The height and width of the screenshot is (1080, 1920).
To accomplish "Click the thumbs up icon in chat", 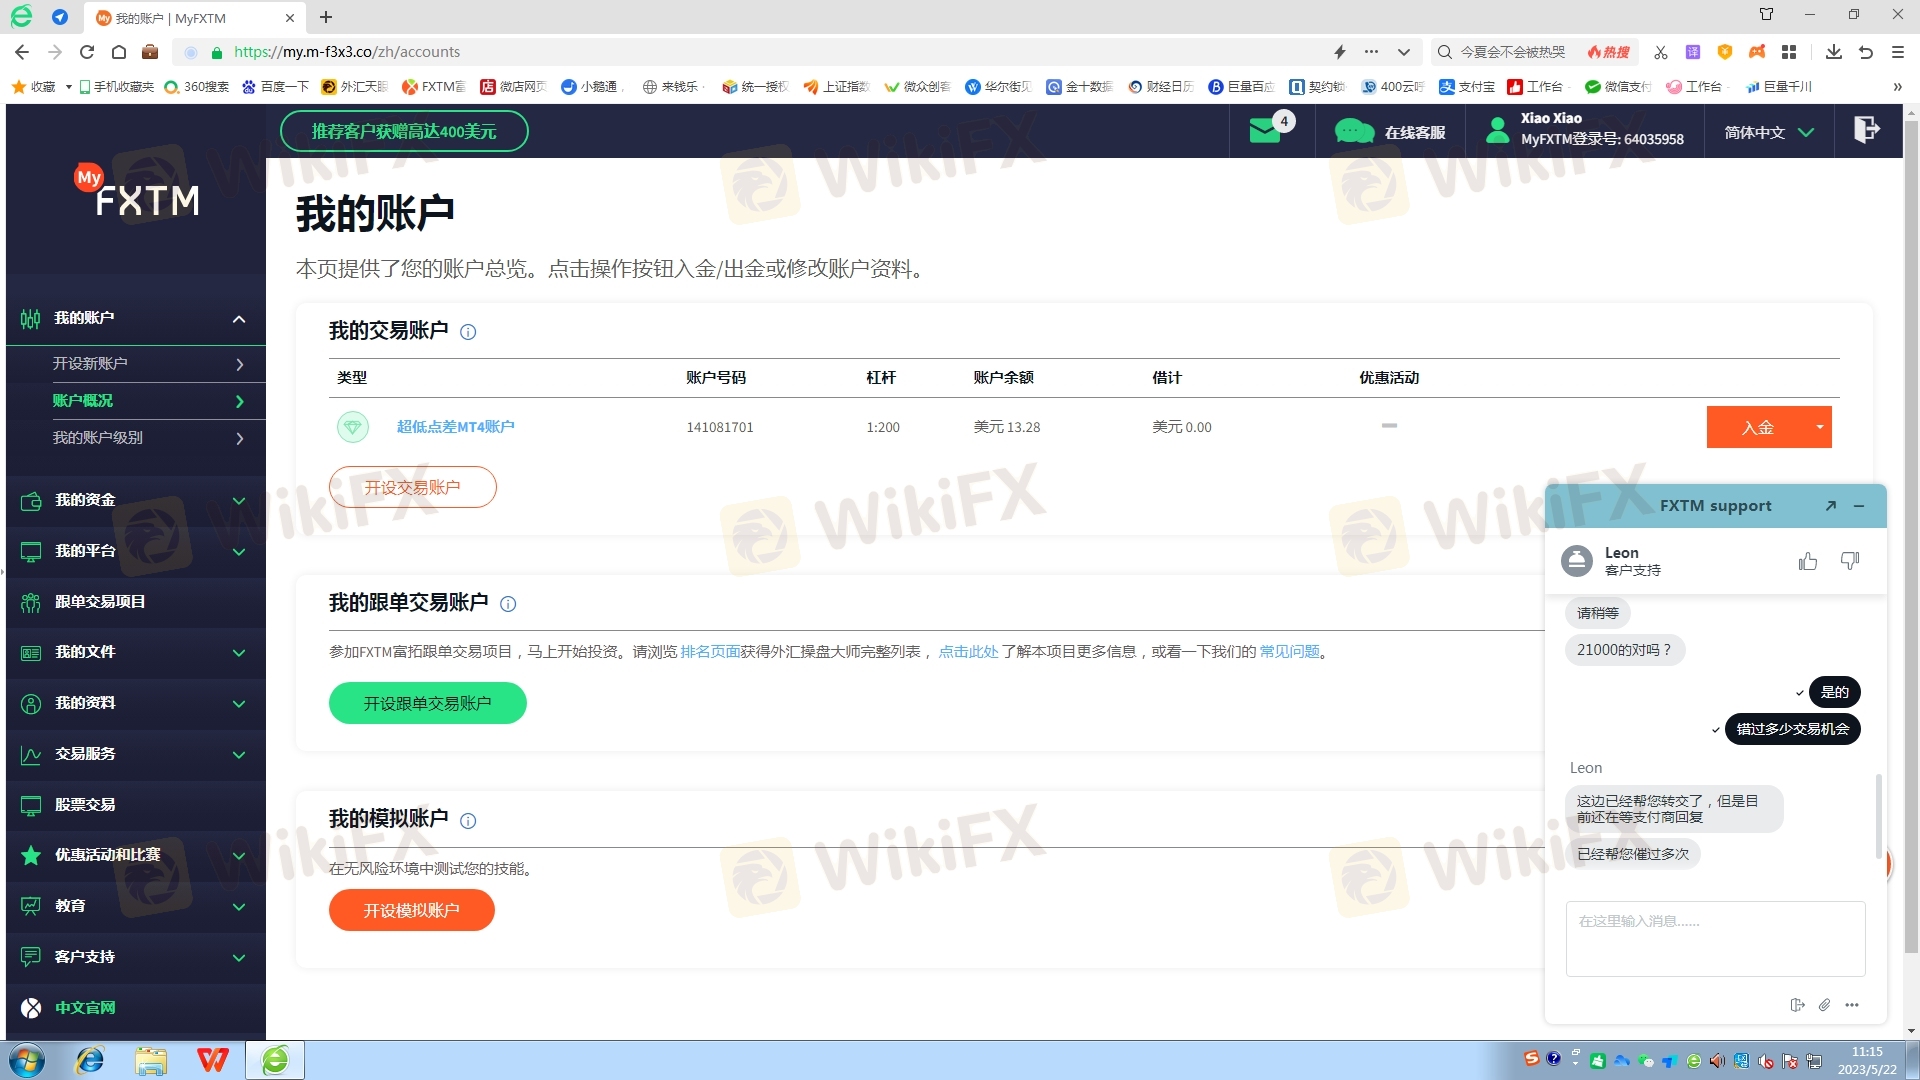I will pos(1807,561).
